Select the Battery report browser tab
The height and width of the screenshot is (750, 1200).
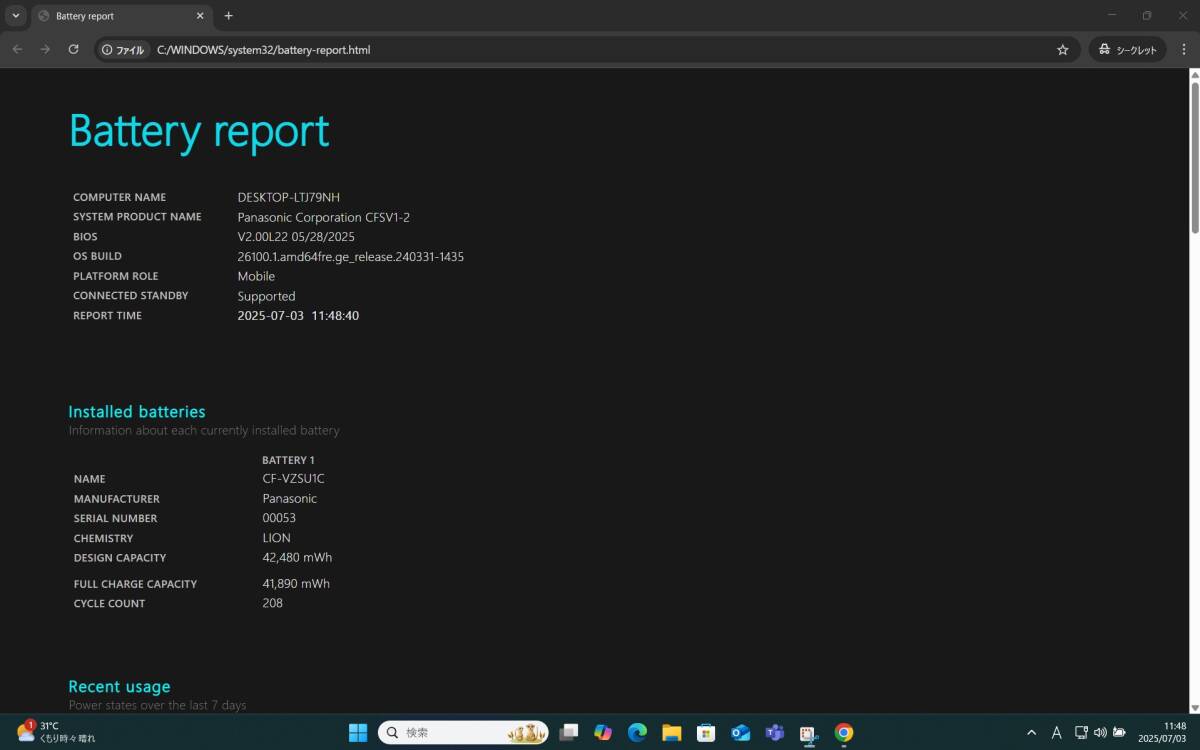coord(110,16)
